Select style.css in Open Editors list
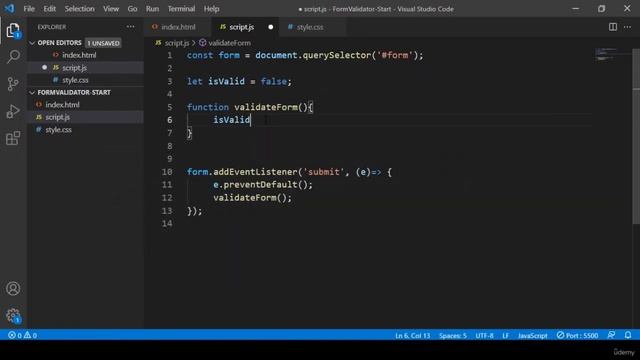 pyautogui.click(x=85, y=80)
